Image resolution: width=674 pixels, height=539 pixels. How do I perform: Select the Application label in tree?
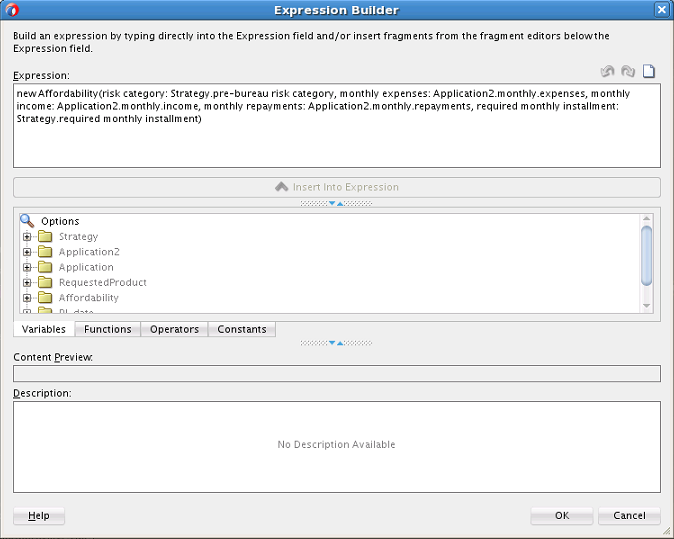pos(86,267)
